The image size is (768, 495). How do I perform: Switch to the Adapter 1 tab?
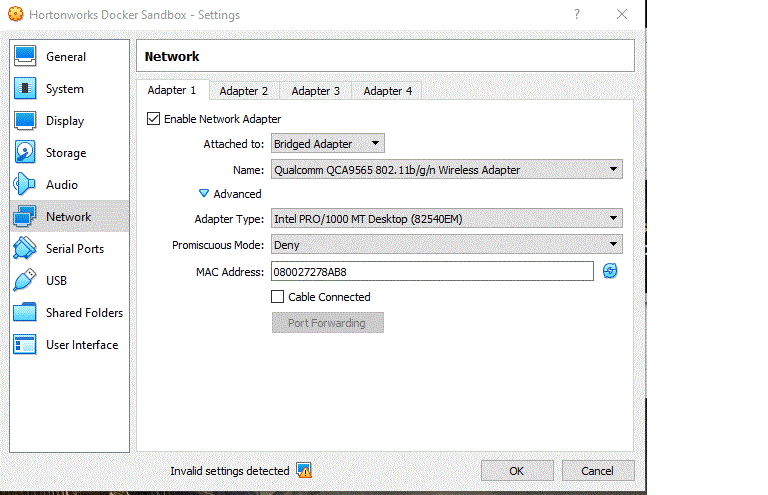click(x=172, y=90)
